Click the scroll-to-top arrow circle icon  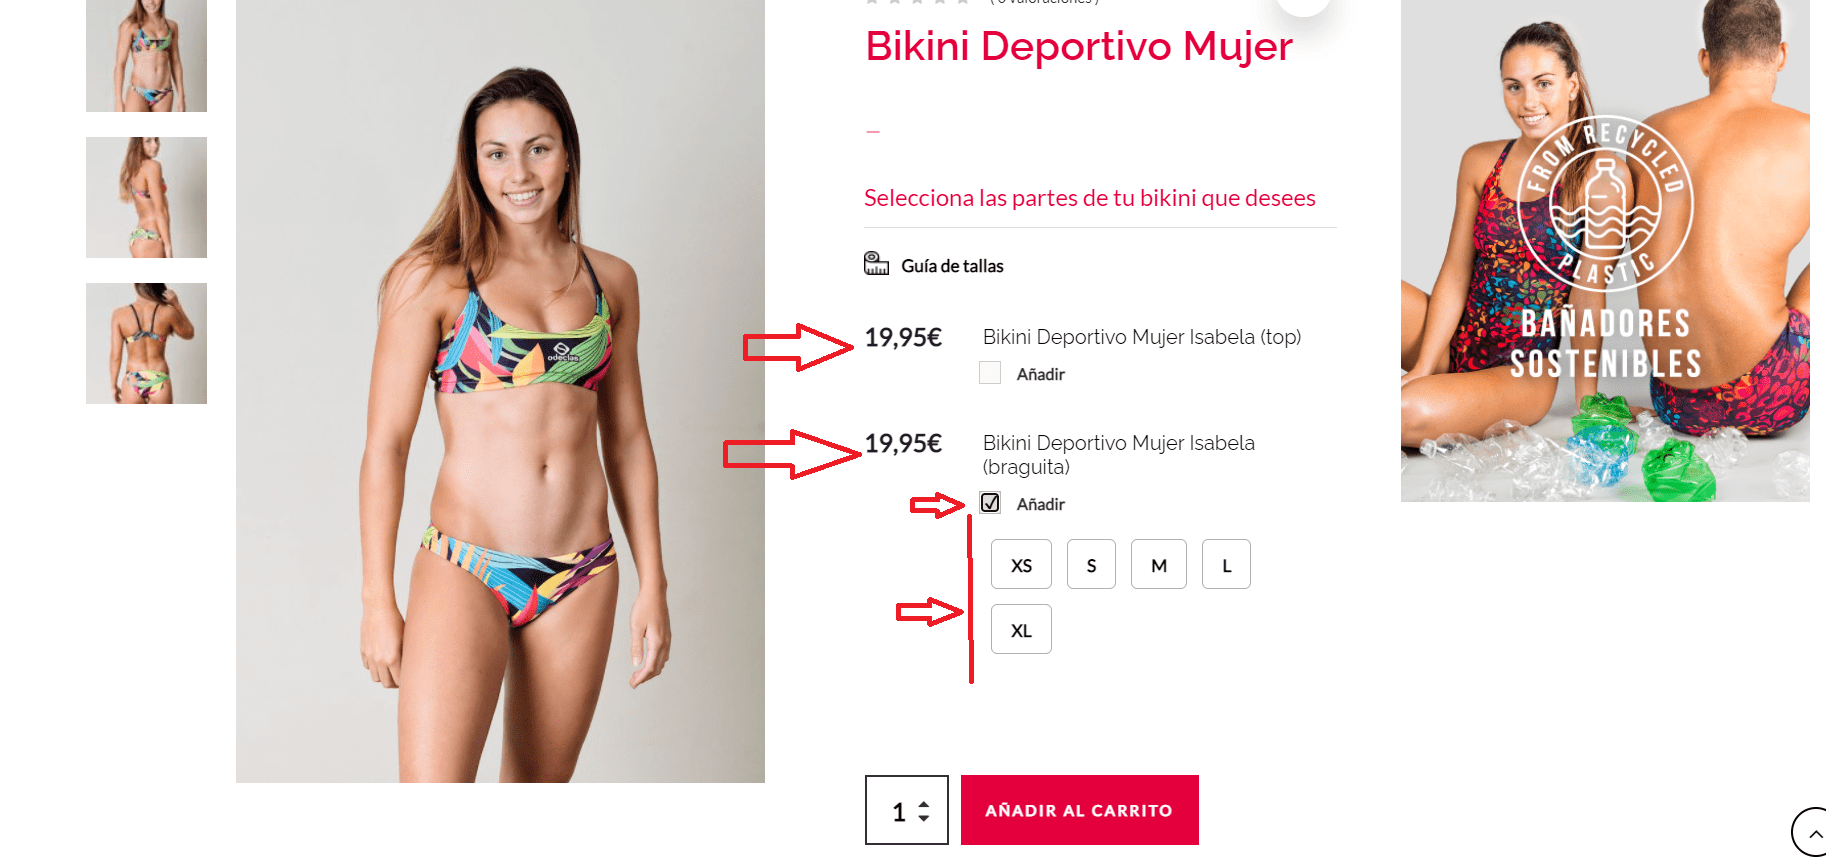click(1810, 832)
